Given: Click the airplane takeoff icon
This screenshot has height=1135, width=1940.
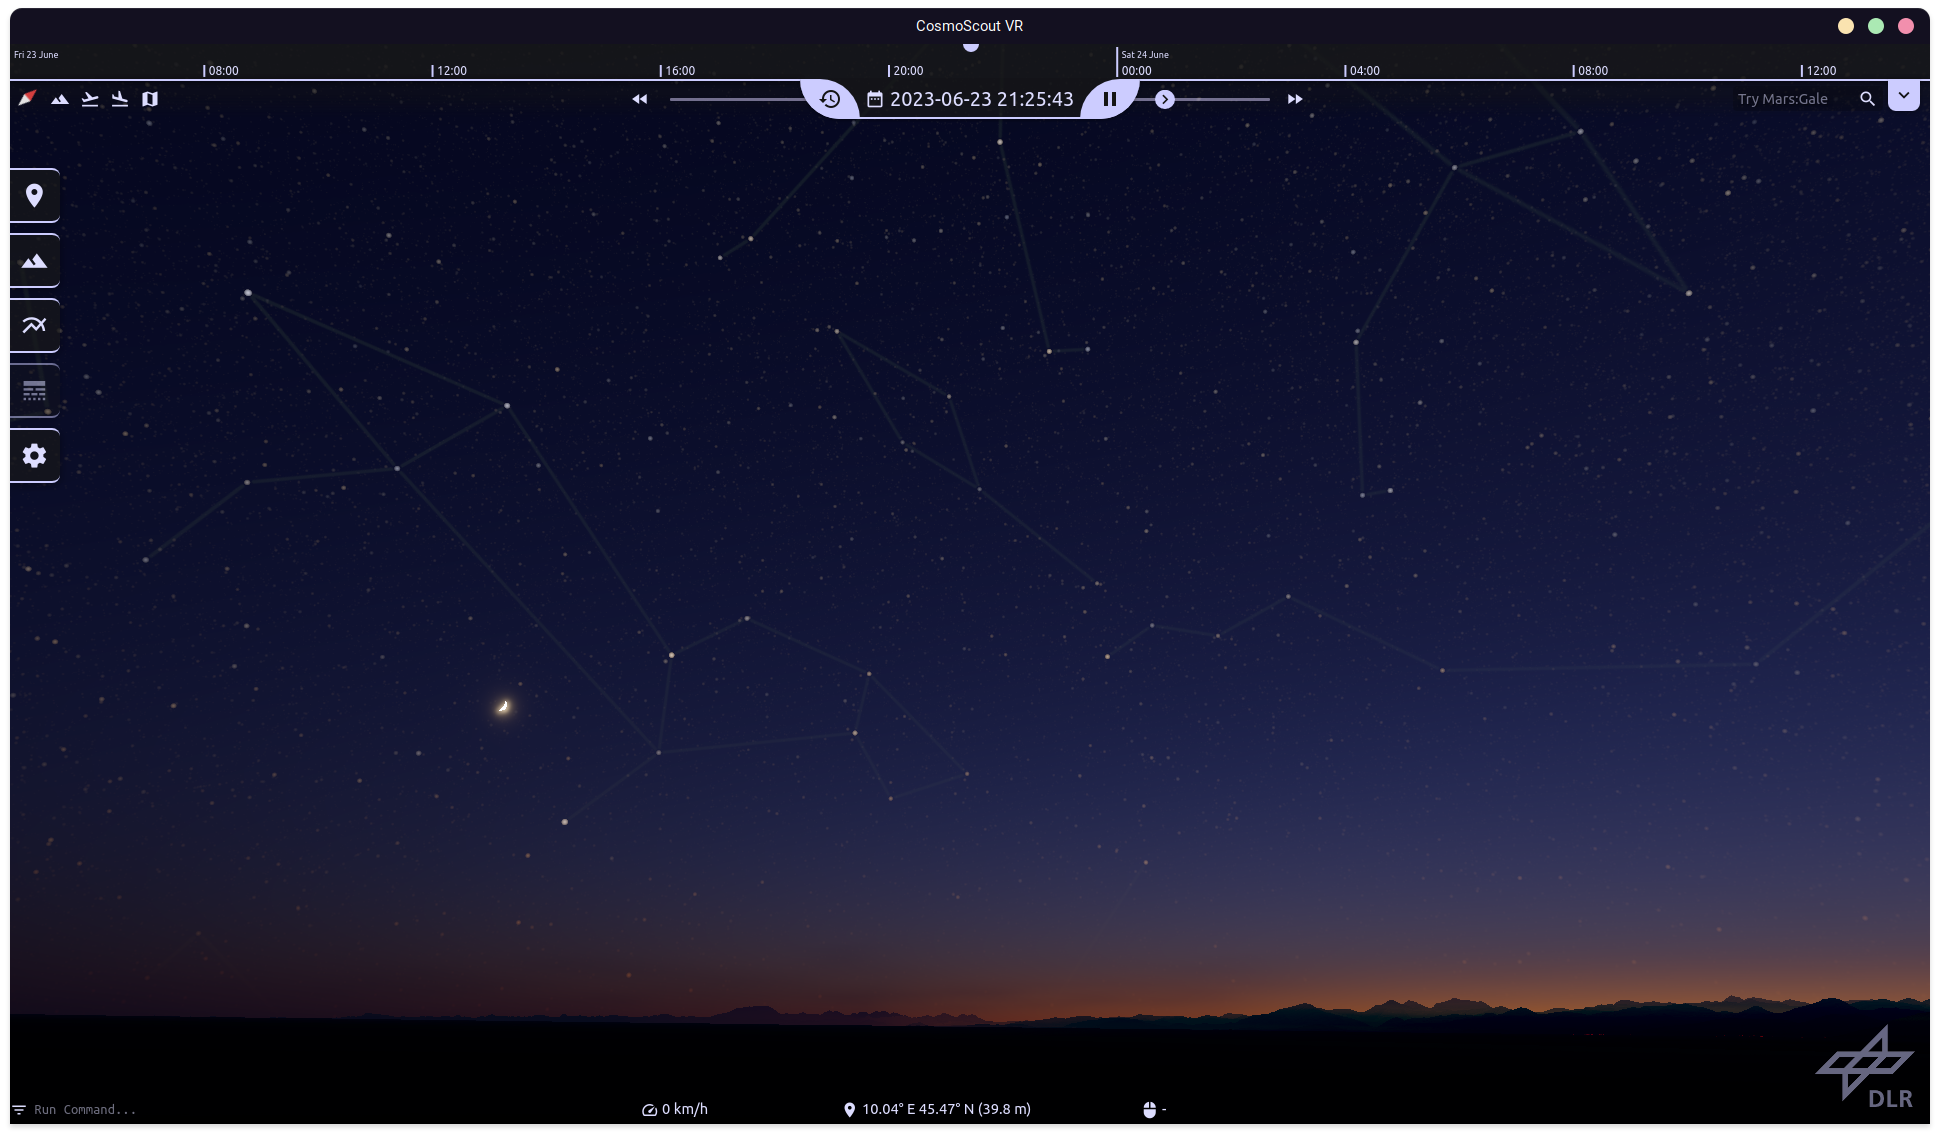Looking at the screenshot, I should (90, 99).
